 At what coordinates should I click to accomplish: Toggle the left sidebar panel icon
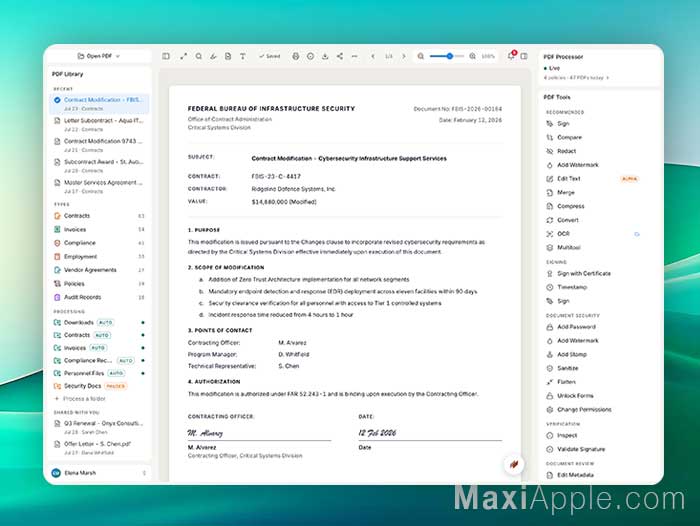(166, 56)
